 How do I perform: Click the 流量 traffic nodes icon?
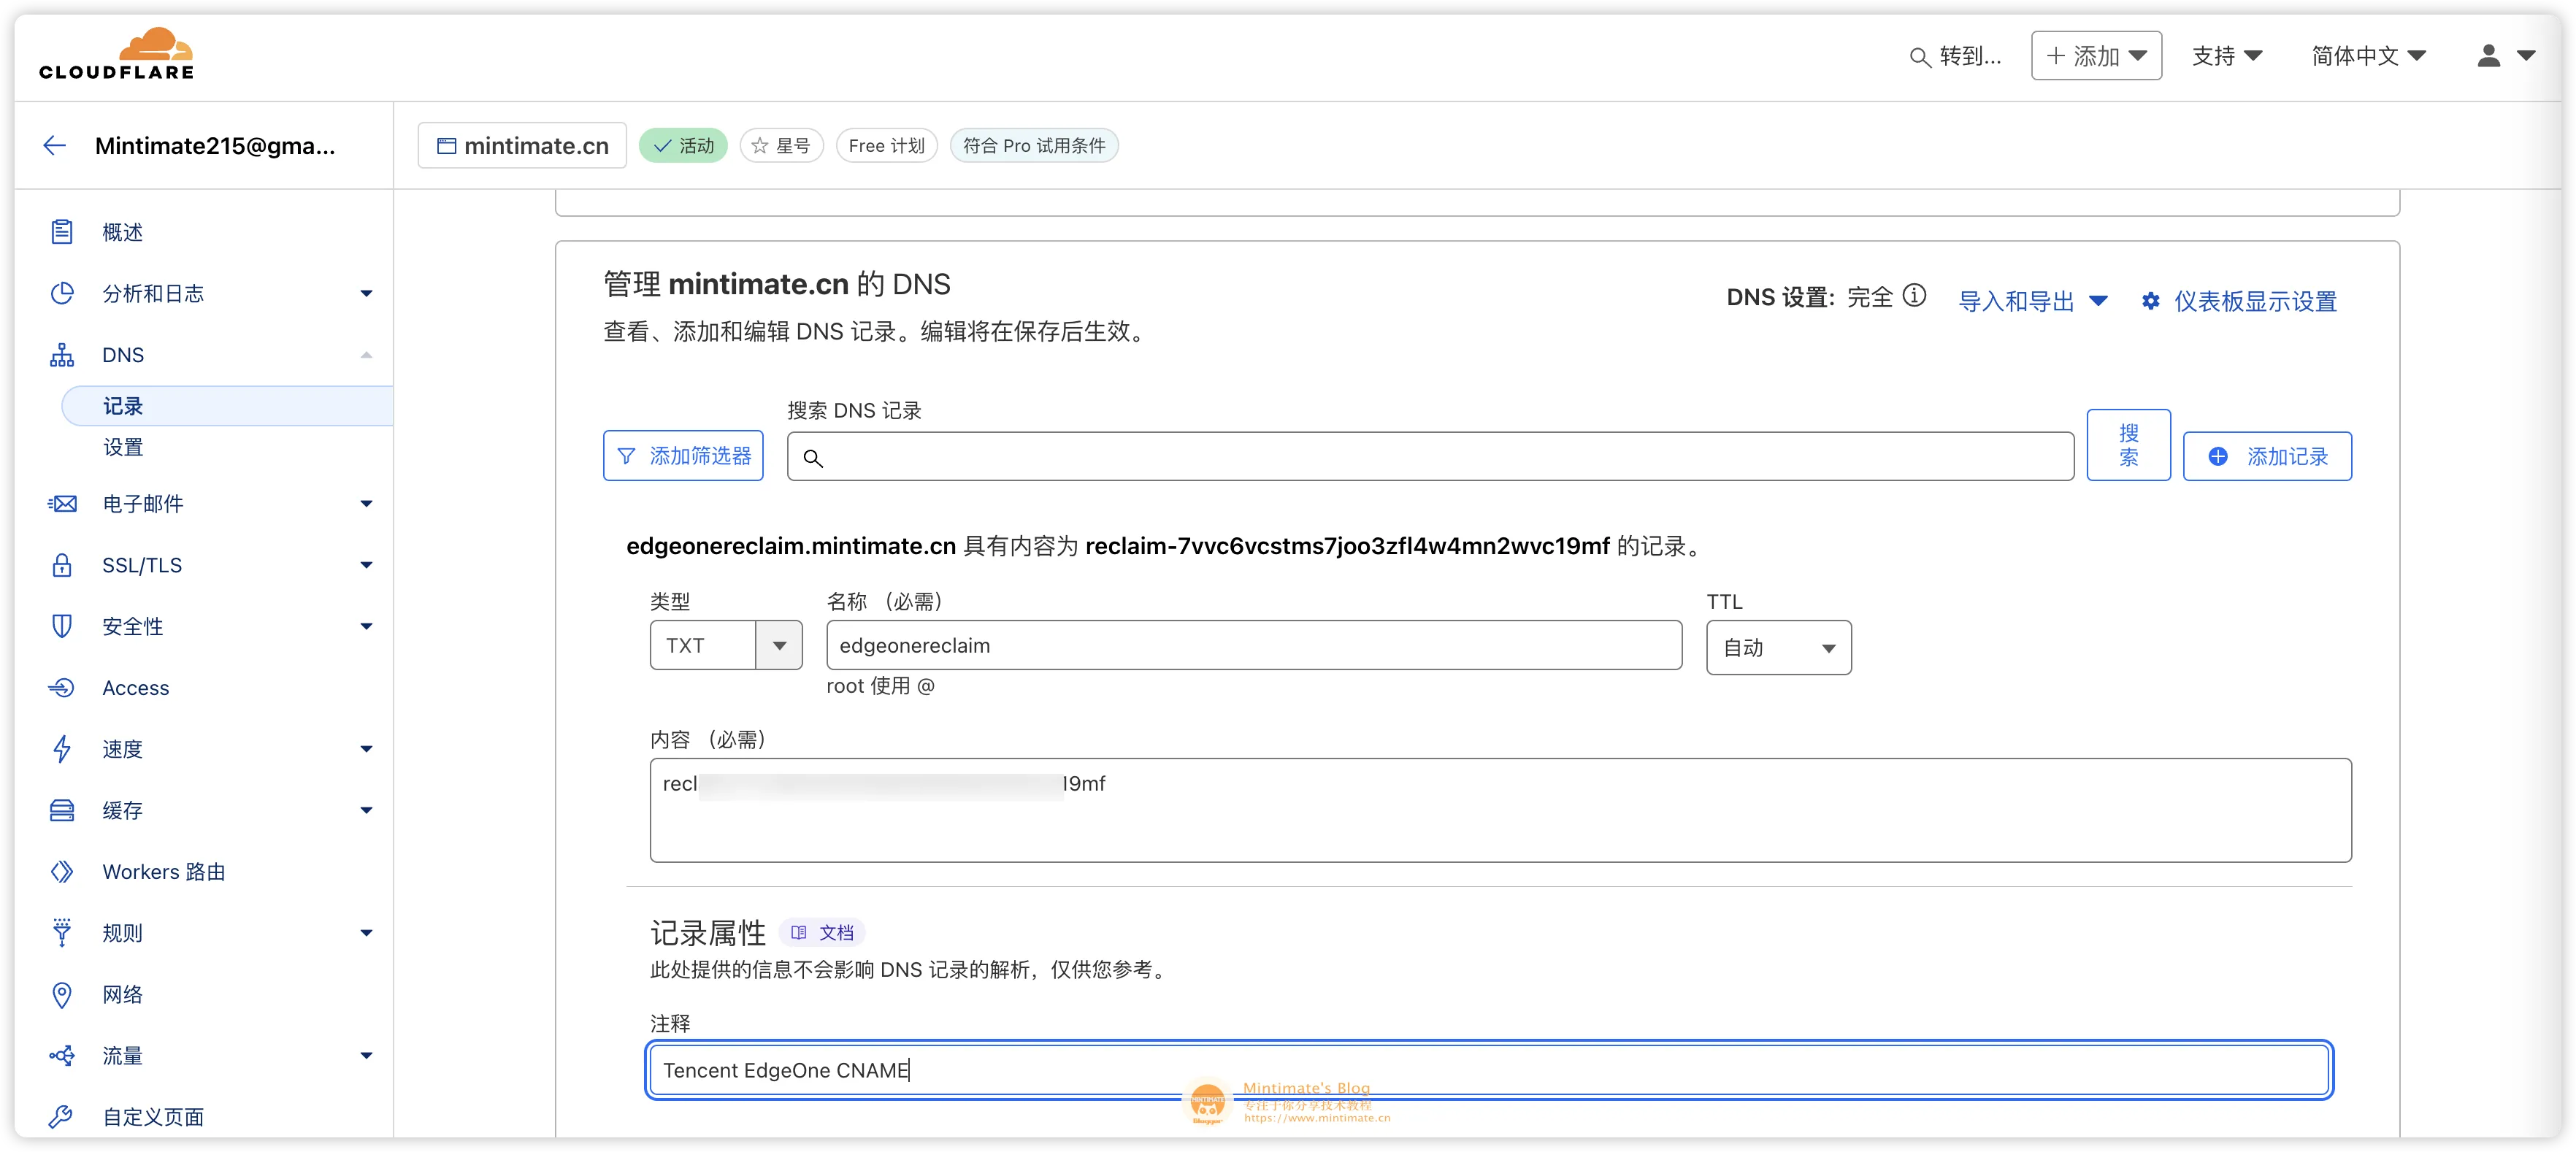click(x=62, y=1055)
